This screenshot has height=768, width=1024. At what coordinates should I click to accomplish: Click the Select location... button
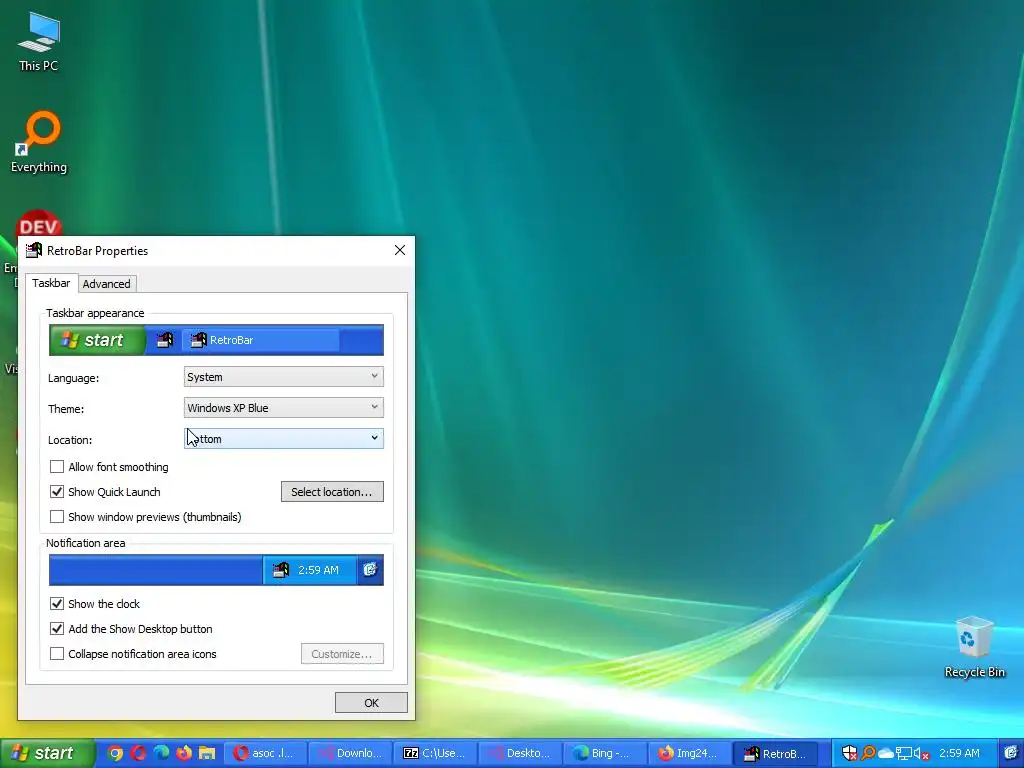pos(332,492)
